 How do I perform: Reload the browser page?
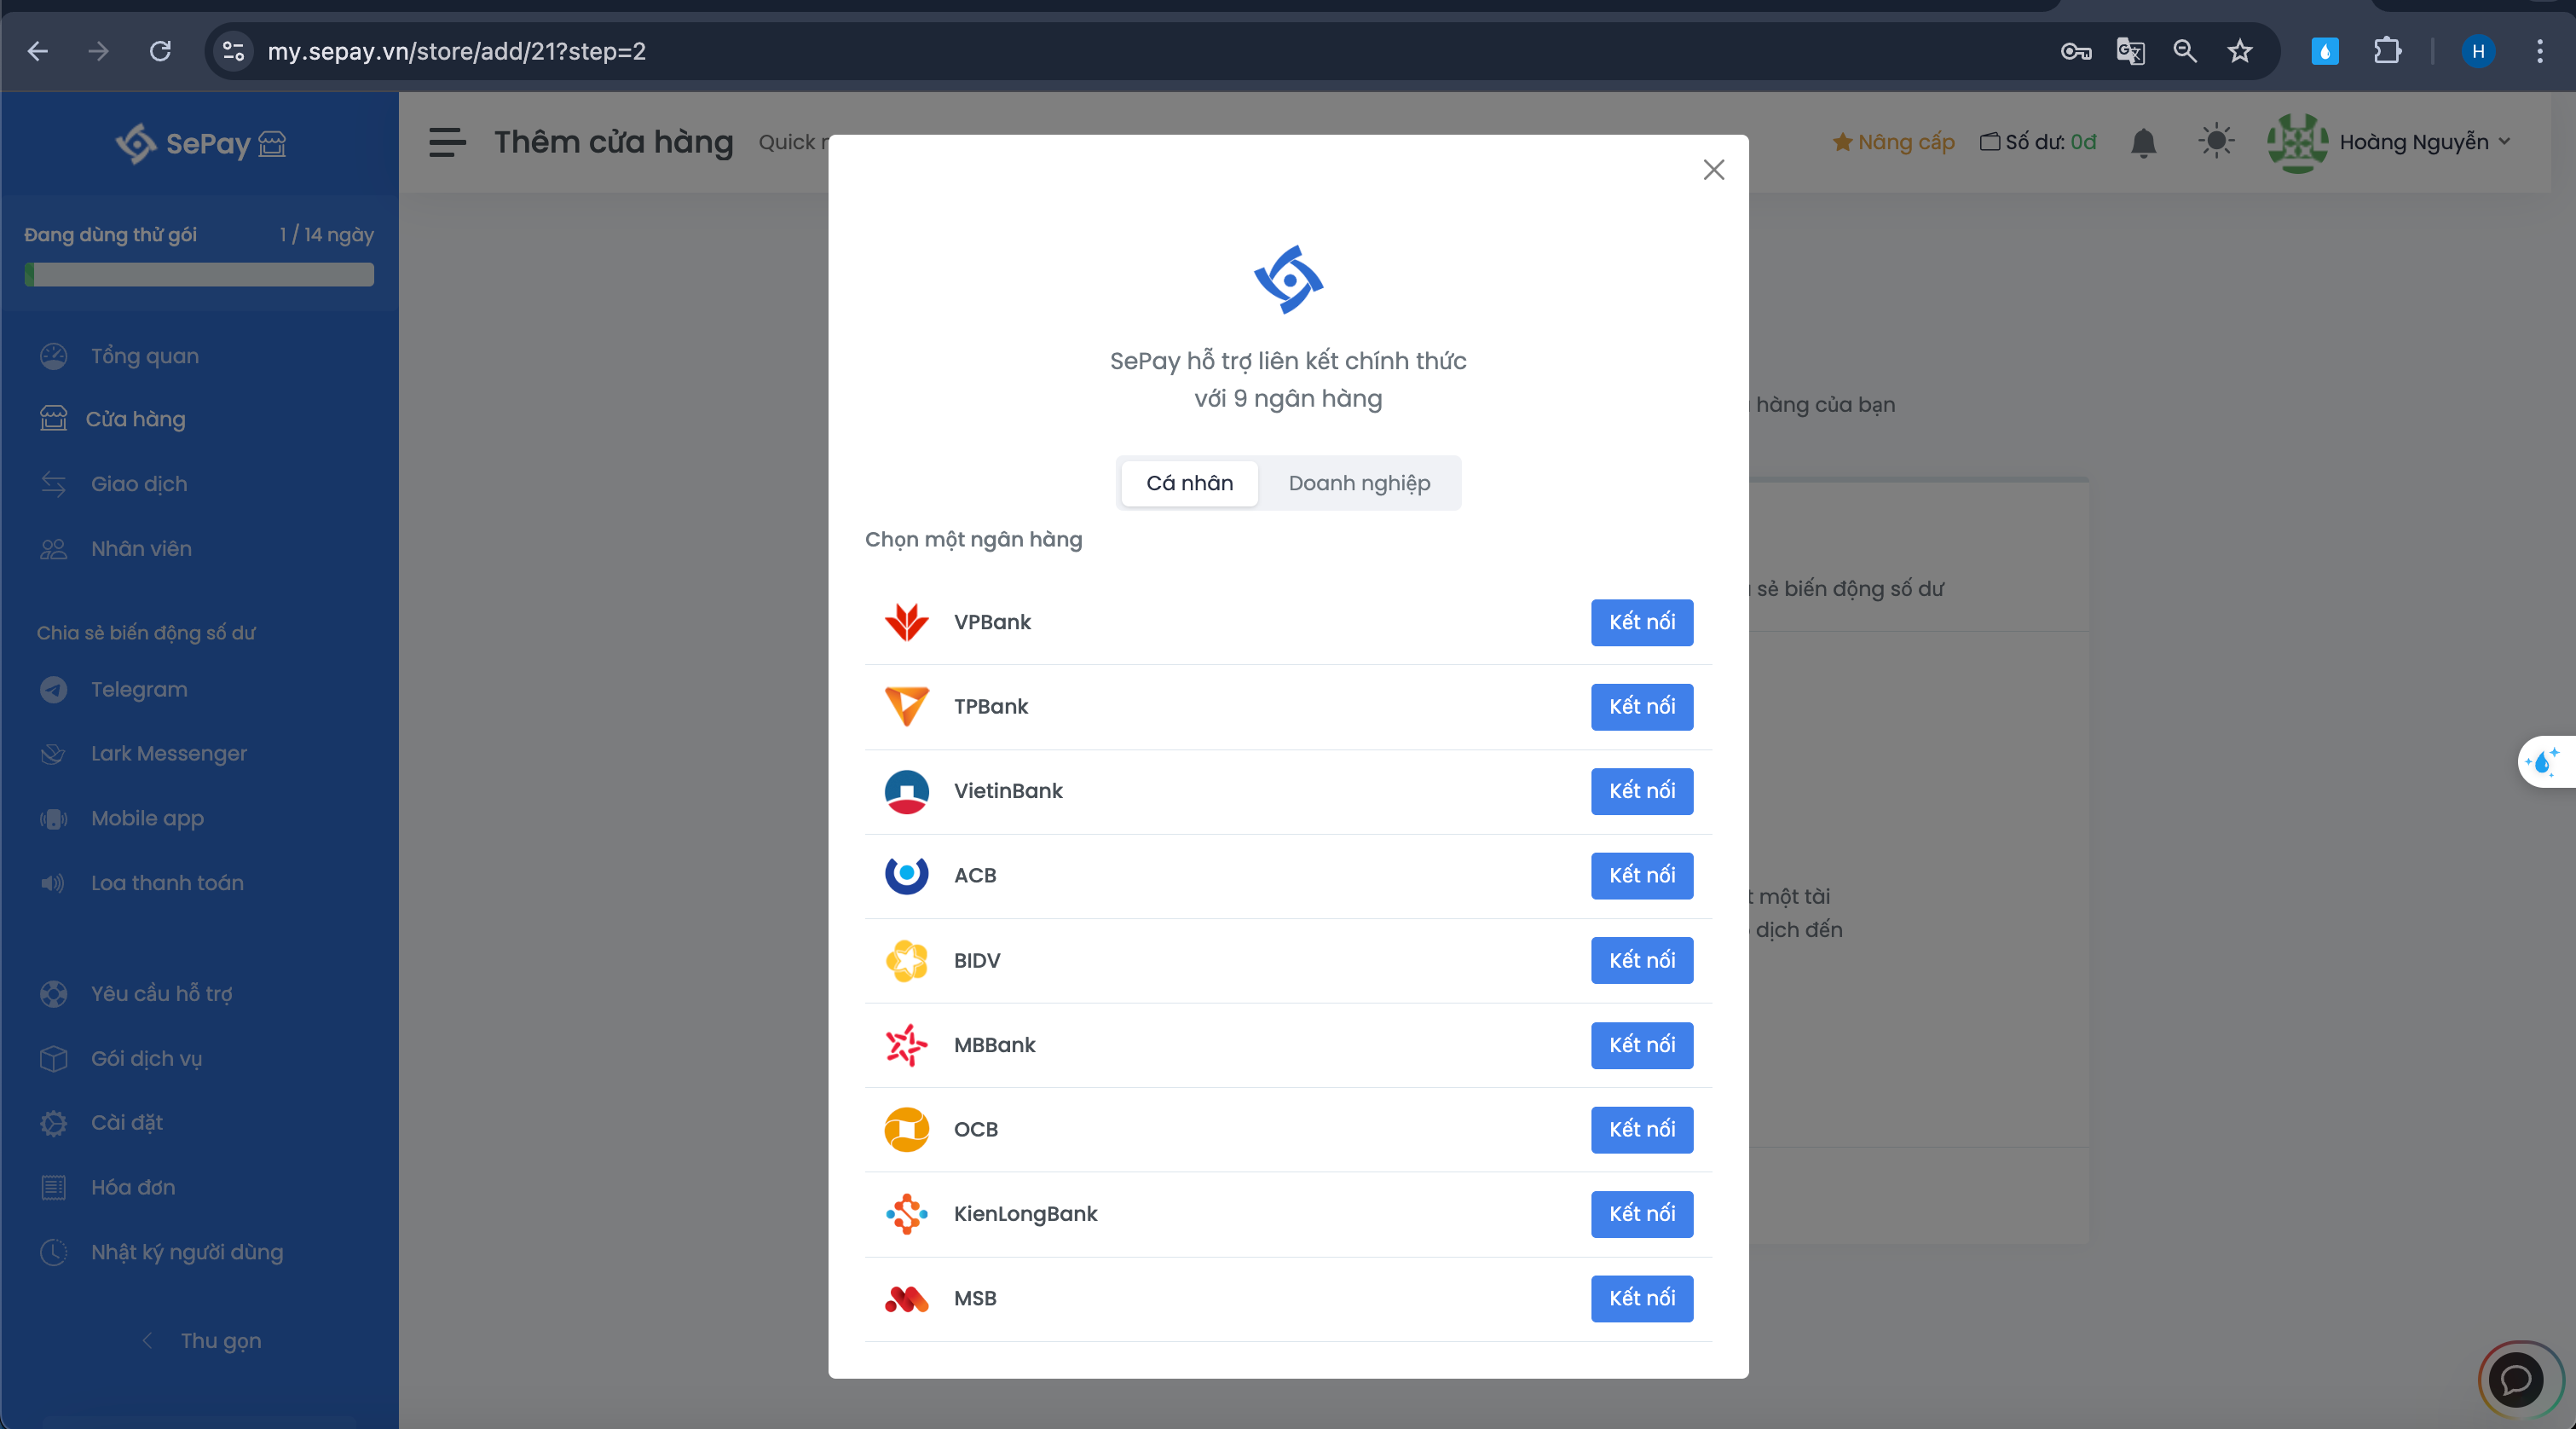click(160, 51)
